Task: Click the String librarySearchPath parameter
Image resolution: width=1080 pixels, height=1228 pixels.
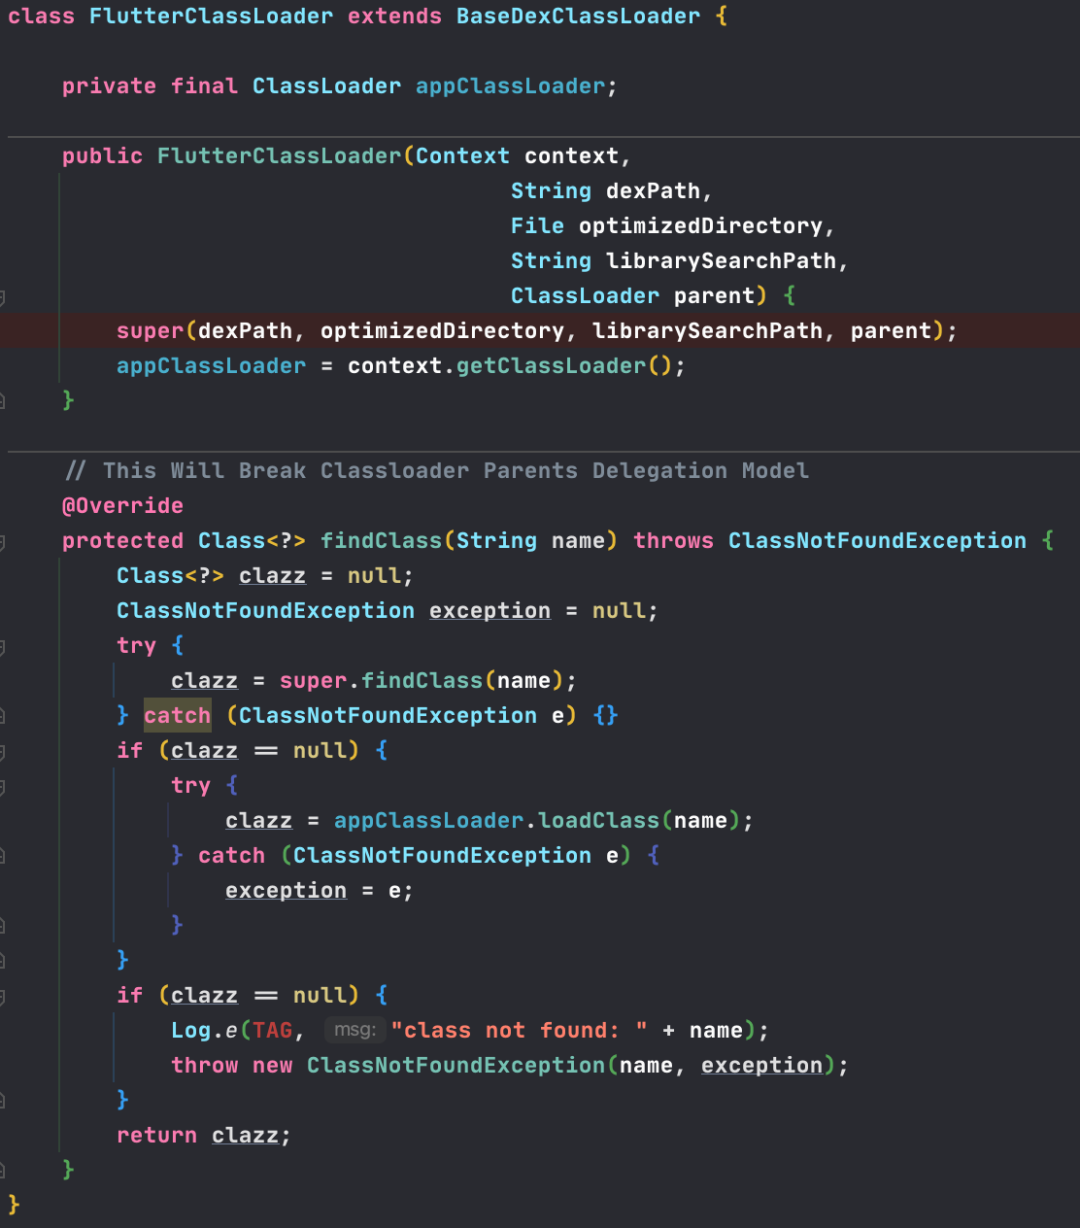Action: click(673, 262)
